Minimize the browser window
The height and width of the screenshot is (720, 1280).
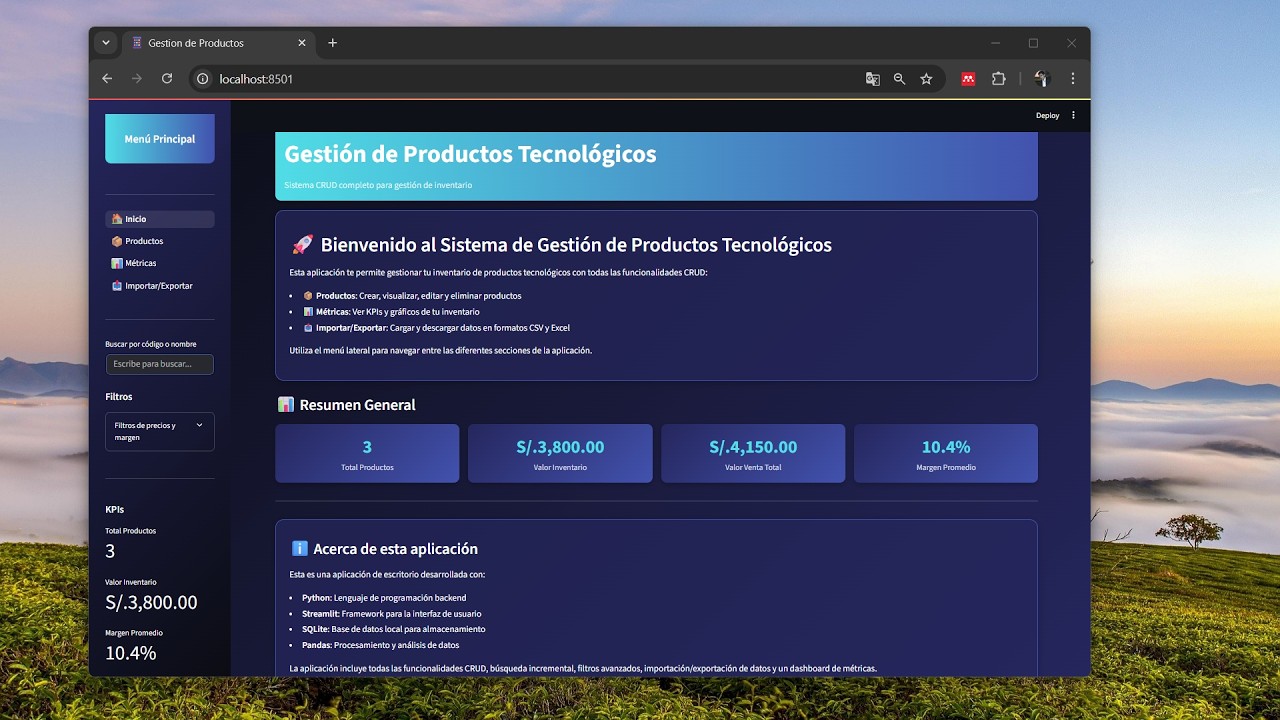click(996, 43)
